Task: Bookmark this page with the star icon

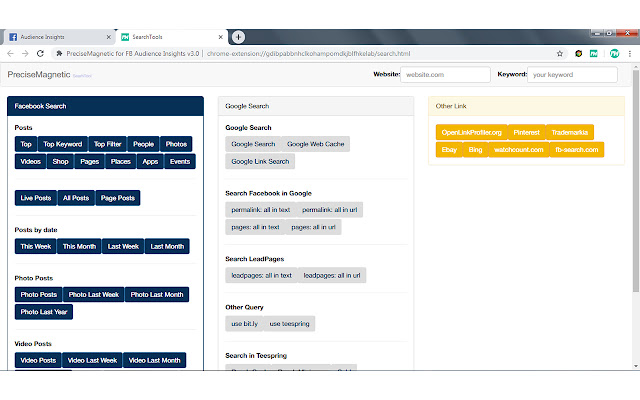Action: click(x=561, y=53)
